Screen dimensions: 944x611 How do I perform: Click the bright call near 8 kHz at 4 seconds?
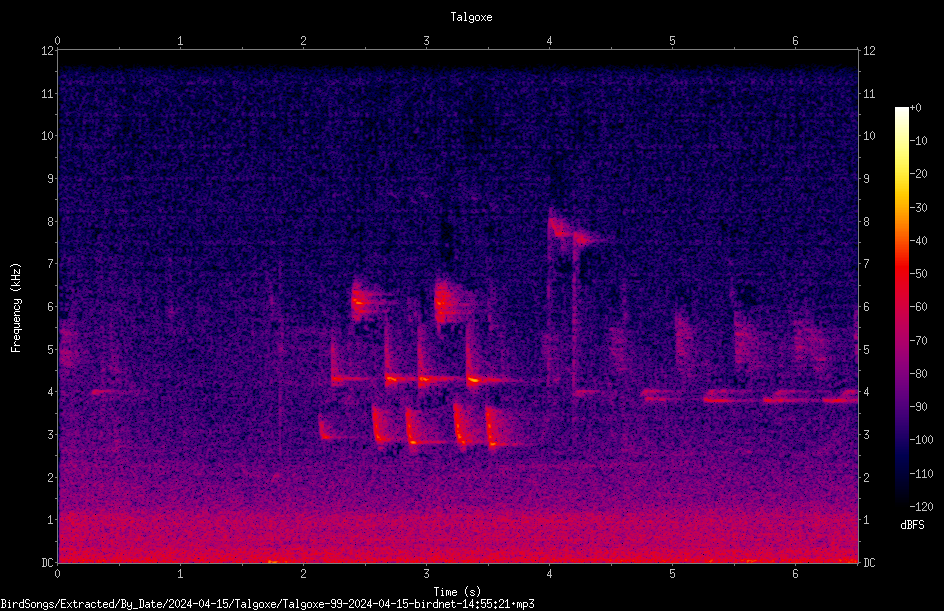(x=559, y=227)
